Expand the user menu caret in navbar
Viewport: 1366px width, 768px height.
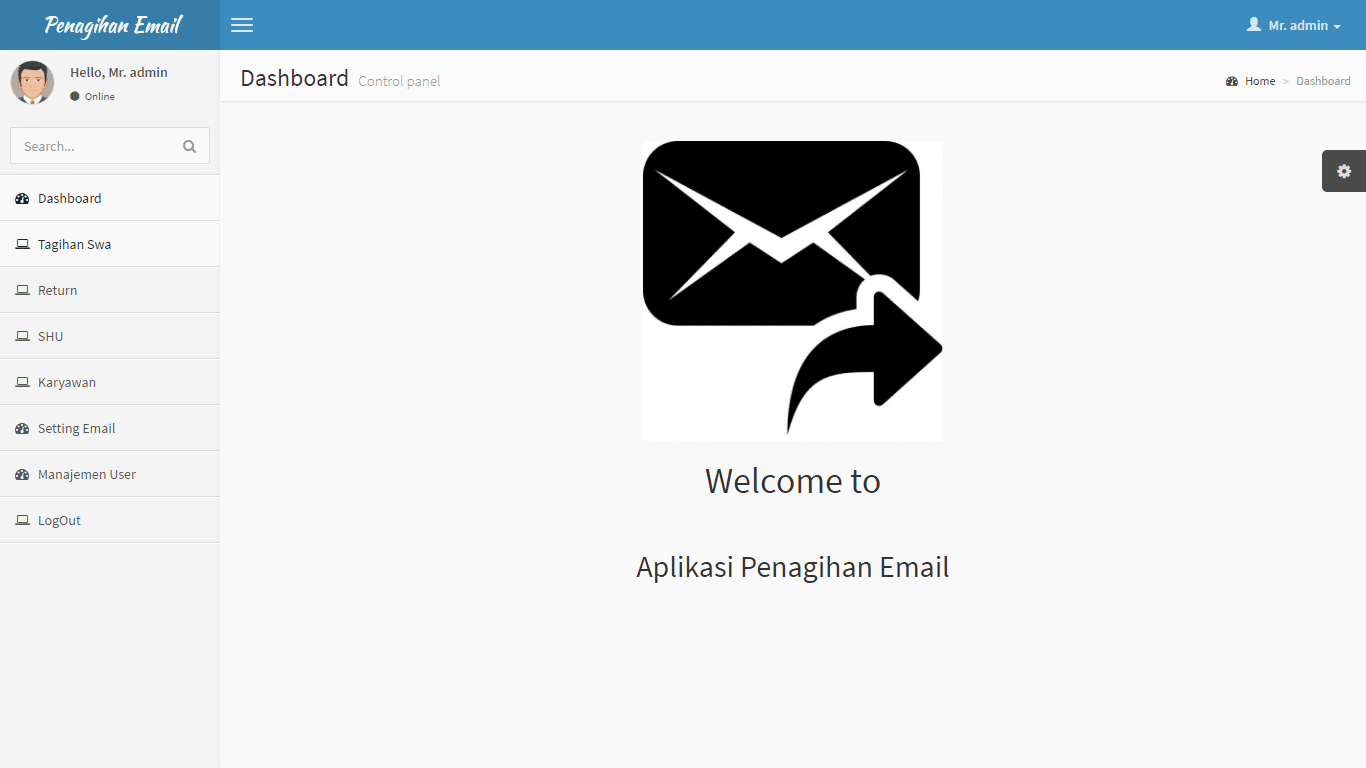1338,26
